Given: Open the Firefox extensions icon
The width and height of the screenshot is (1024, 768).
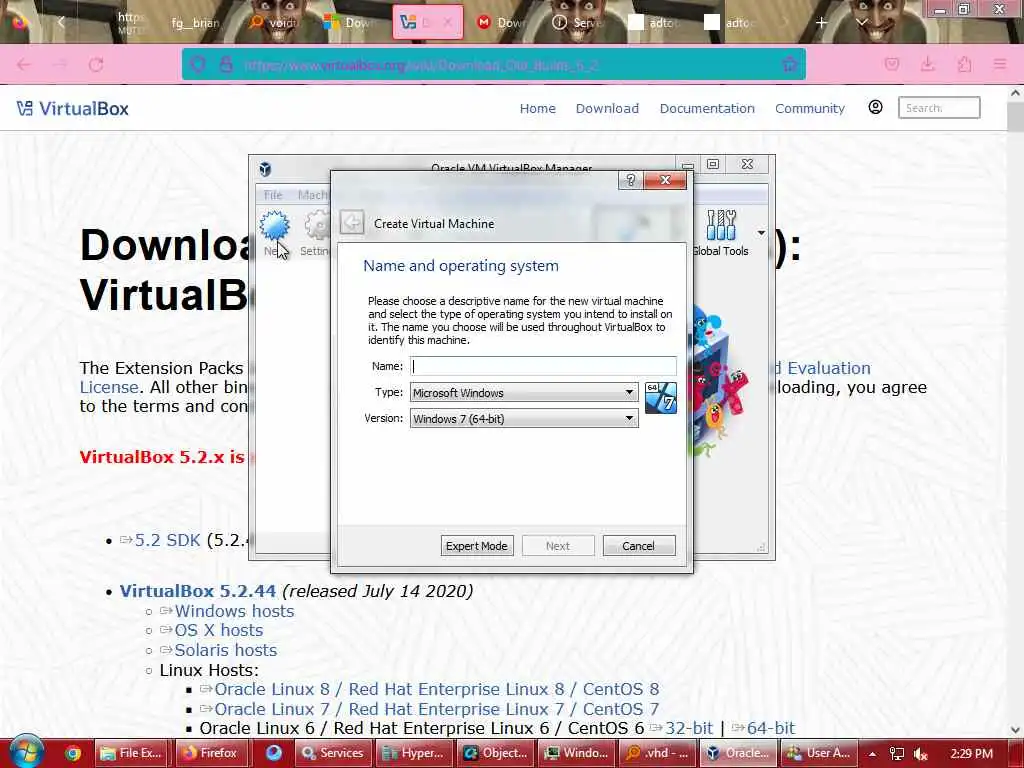Looking at the screenshot, I should tap(964, 65).
